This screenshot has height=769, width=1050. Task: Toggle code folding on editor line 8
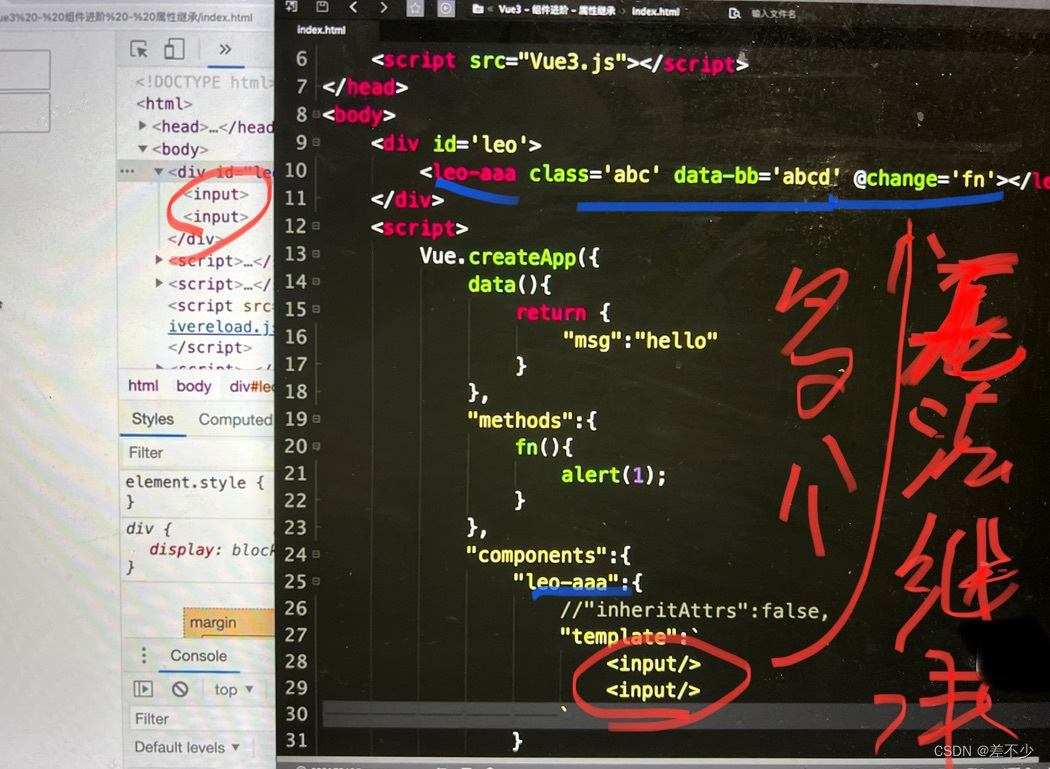(x=317, y=115)
